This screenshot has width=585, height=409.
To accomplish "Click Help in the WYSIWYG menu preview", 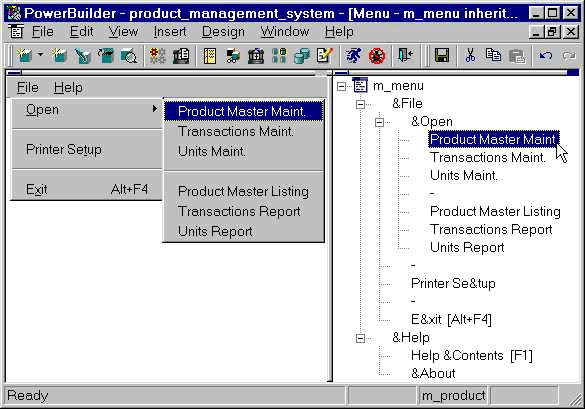I will [x=68, y=88].
